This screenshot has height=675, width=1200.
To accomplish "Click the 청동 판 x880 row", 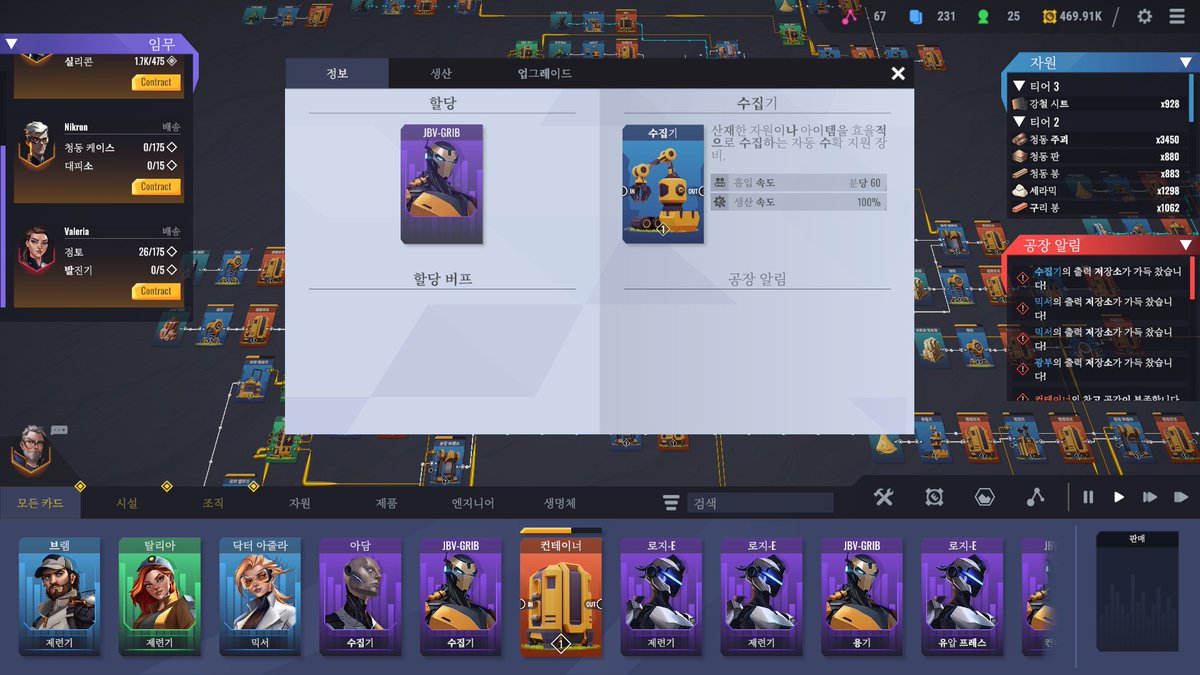I will coord(1098,156).
